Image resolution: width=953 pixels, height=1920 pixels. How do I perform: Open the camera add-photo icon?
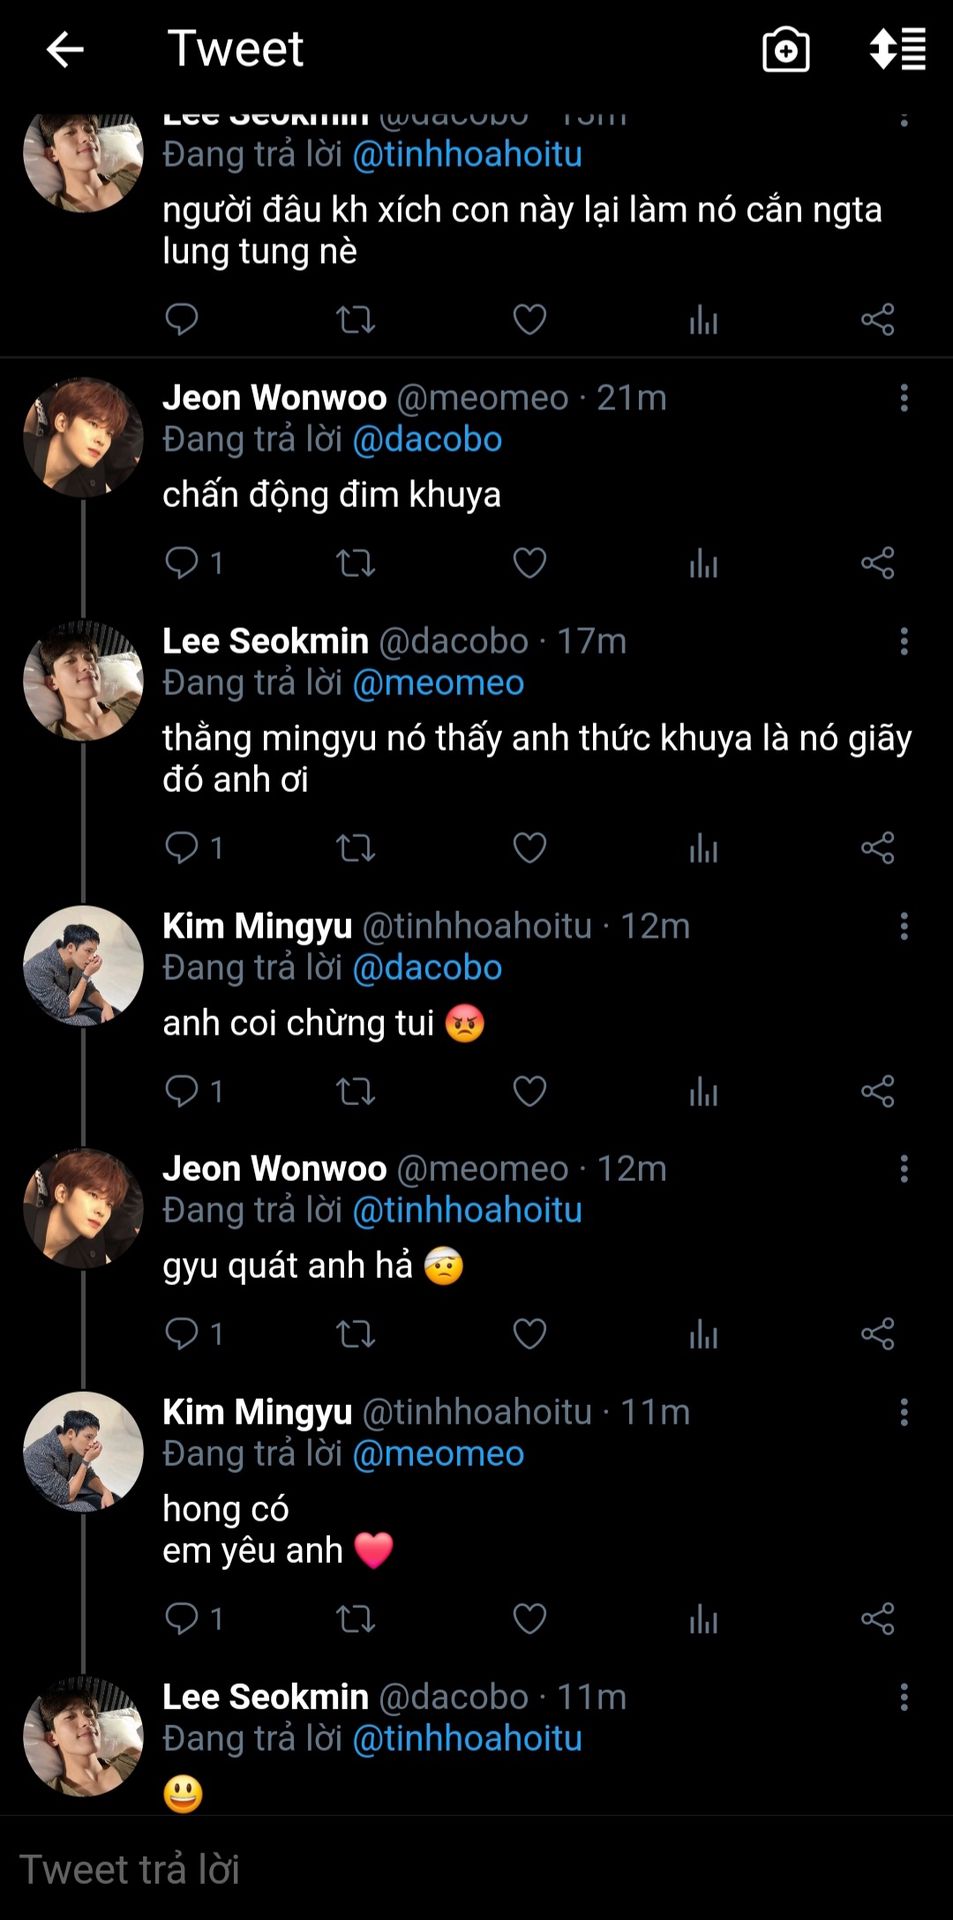pyautogui.click(x=786, y=49)
